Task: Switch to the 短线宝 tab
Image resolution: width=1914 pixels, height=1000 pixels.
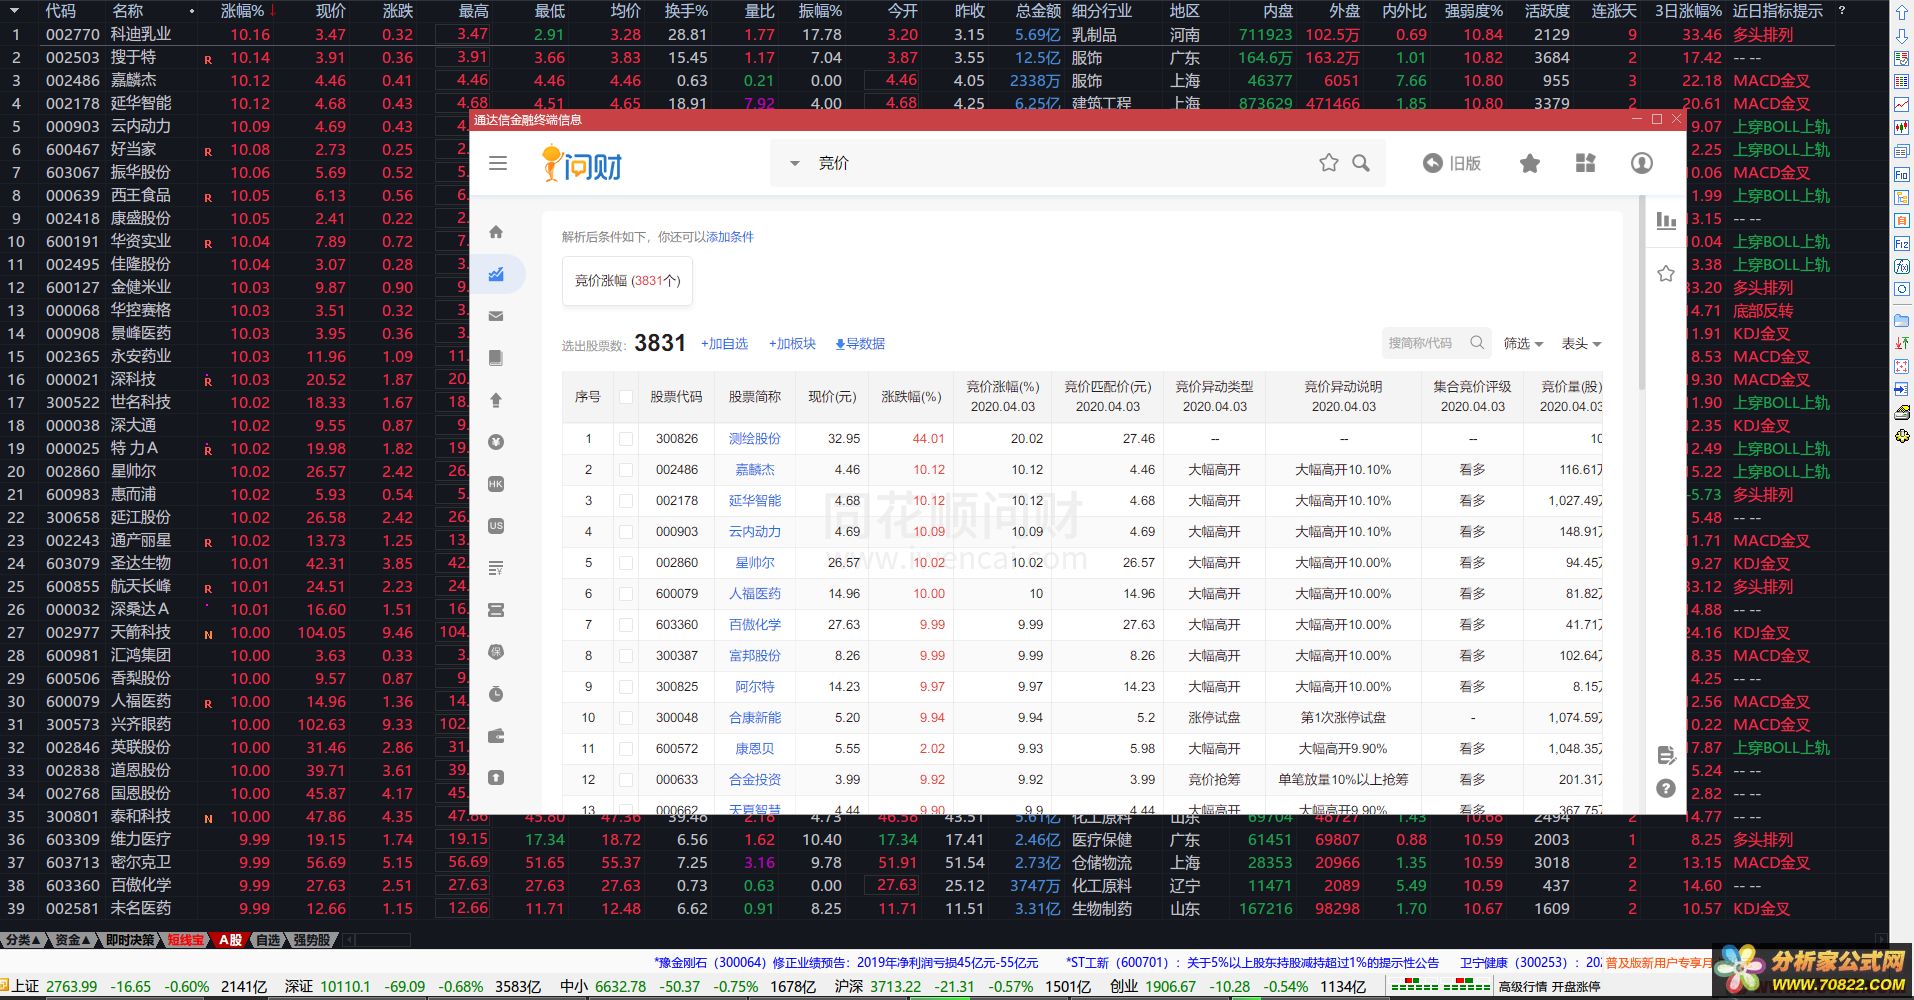Action: [x=186, y=940]
